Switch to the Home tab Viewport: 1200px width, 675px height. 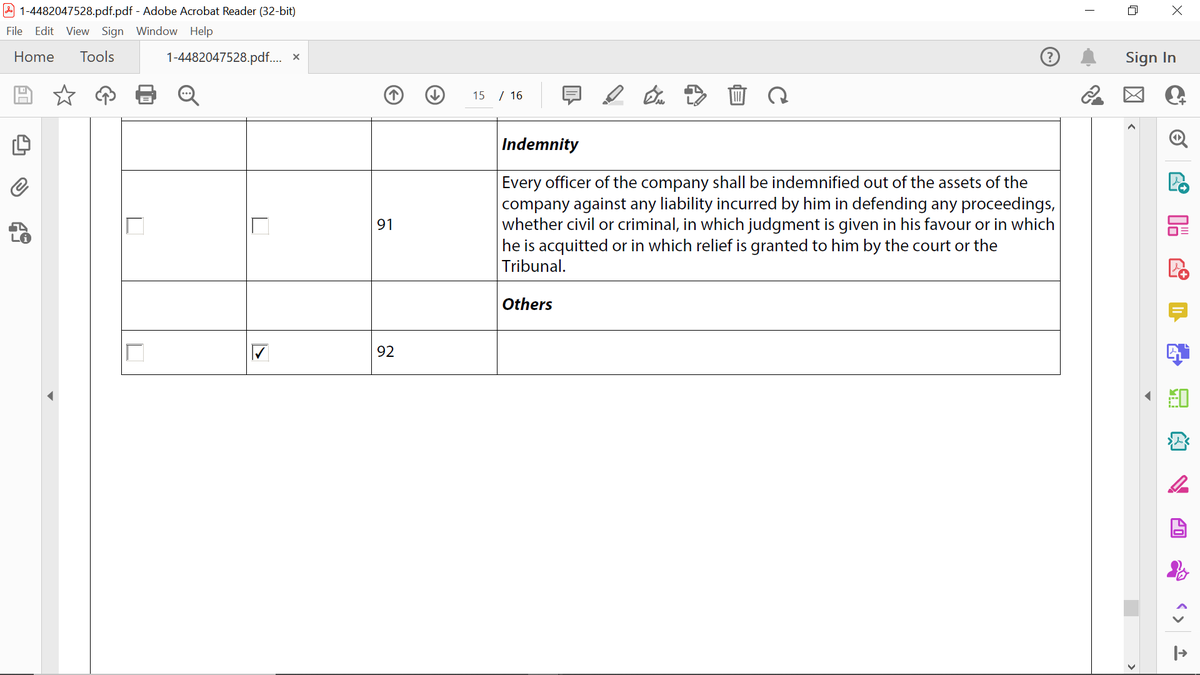click(34, 57)
